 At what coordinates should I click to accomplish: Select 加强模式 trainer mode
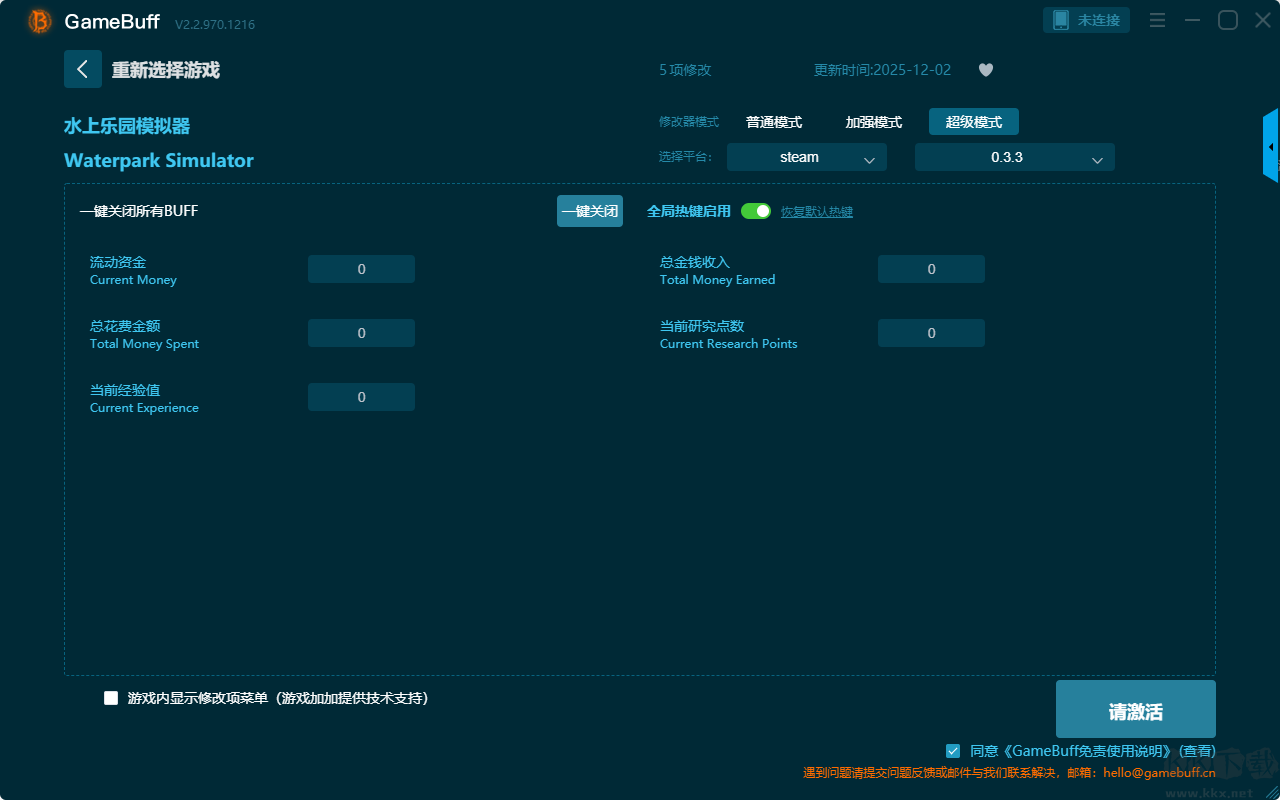(874, 122)
